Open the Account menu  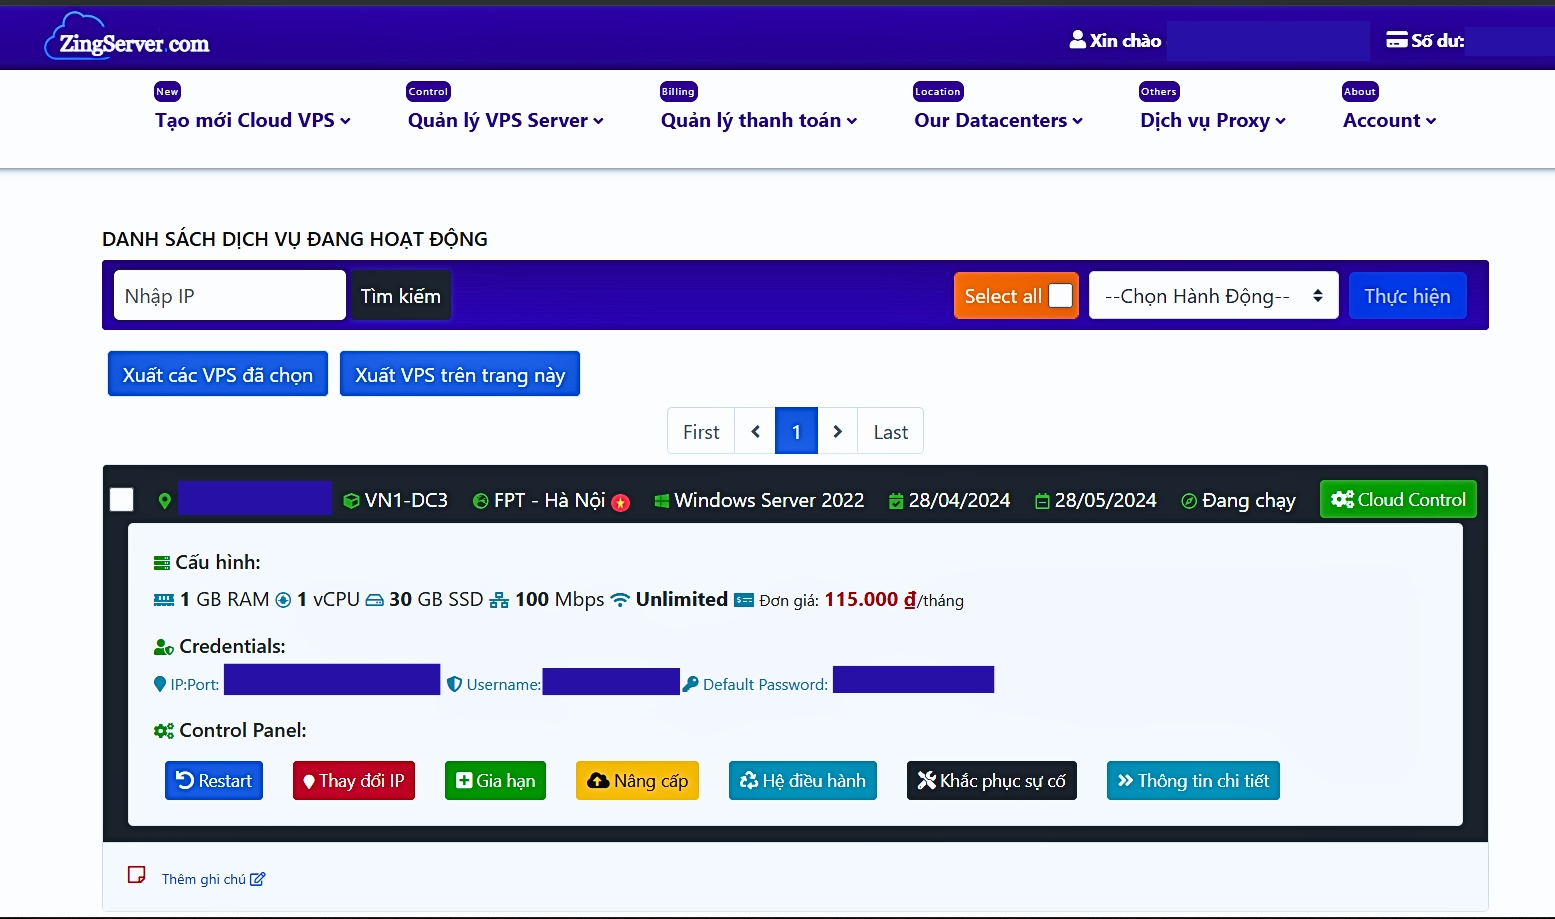coord(1389,120)
